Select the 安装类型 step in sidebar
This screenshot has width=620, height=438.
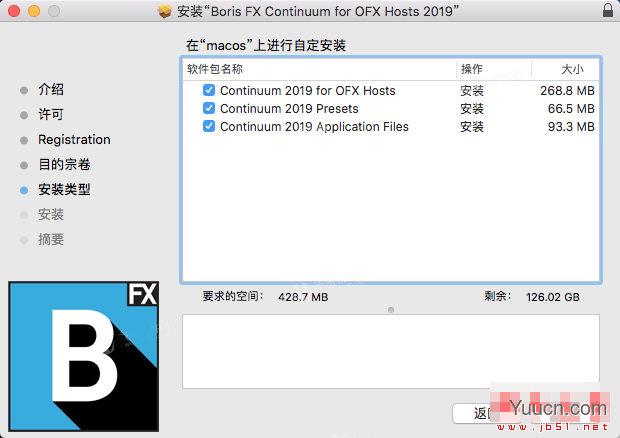click(x=64, y=189)
